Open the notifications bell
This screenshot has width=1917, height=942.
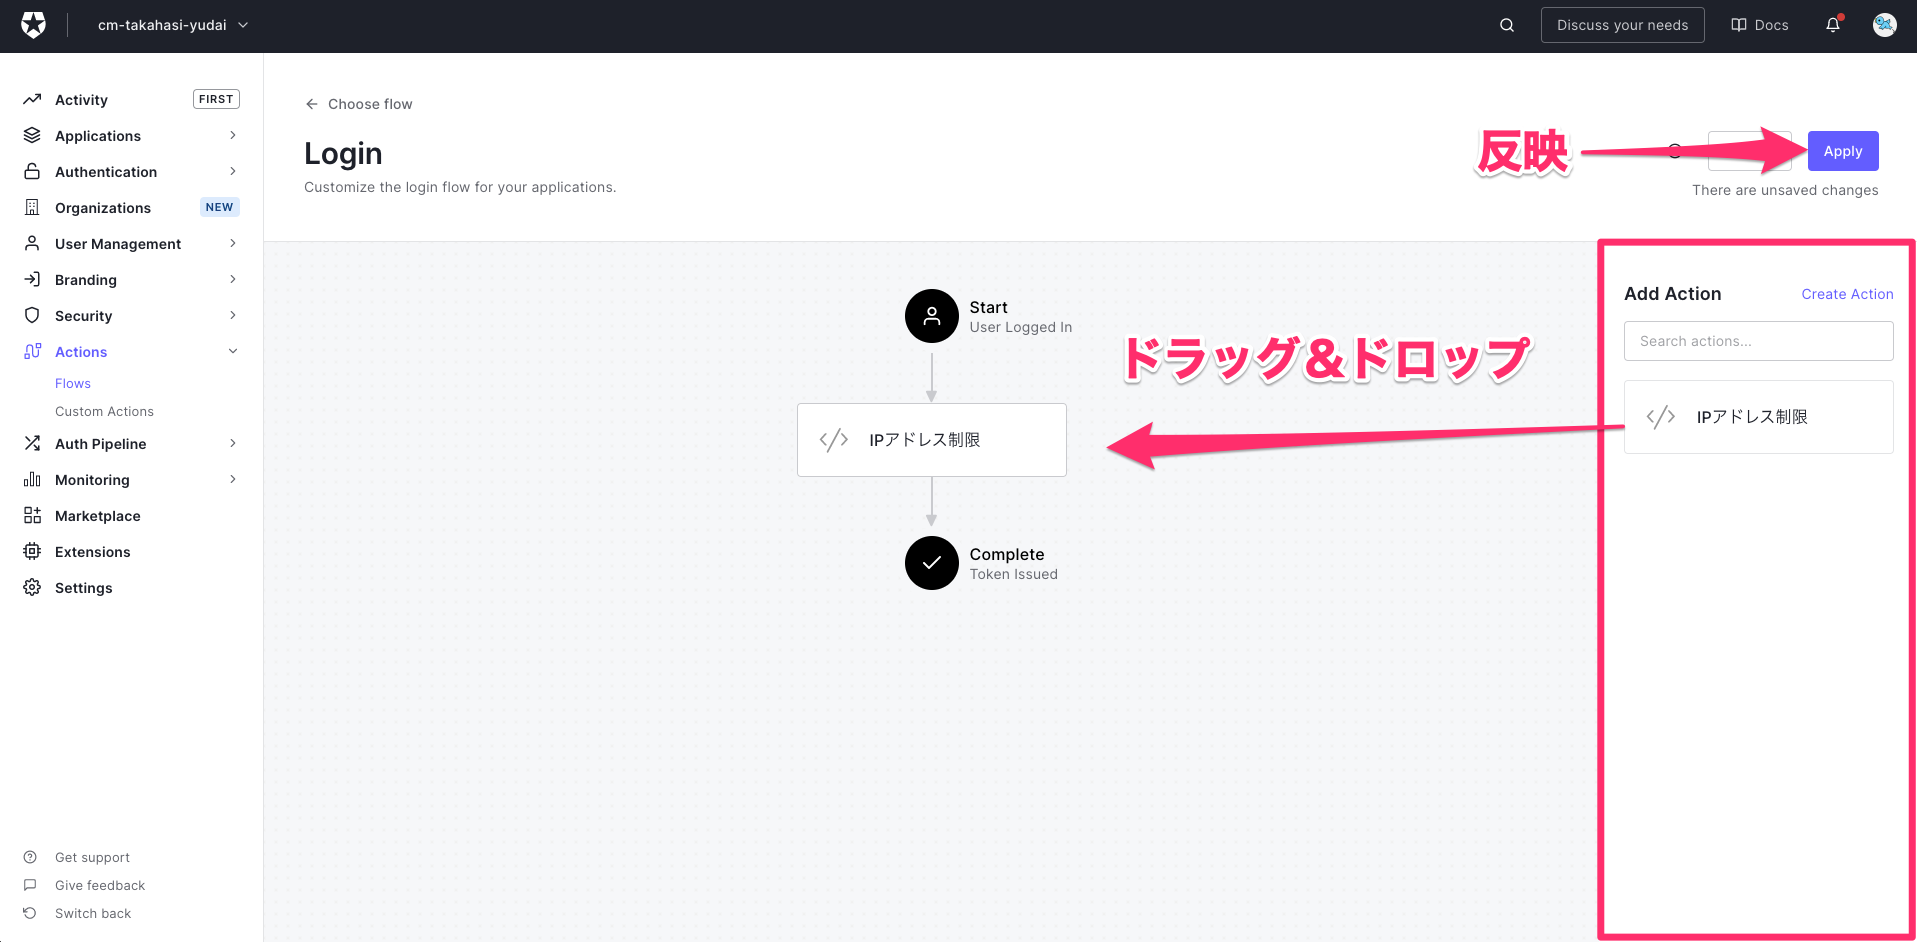tap(1833, 25)
